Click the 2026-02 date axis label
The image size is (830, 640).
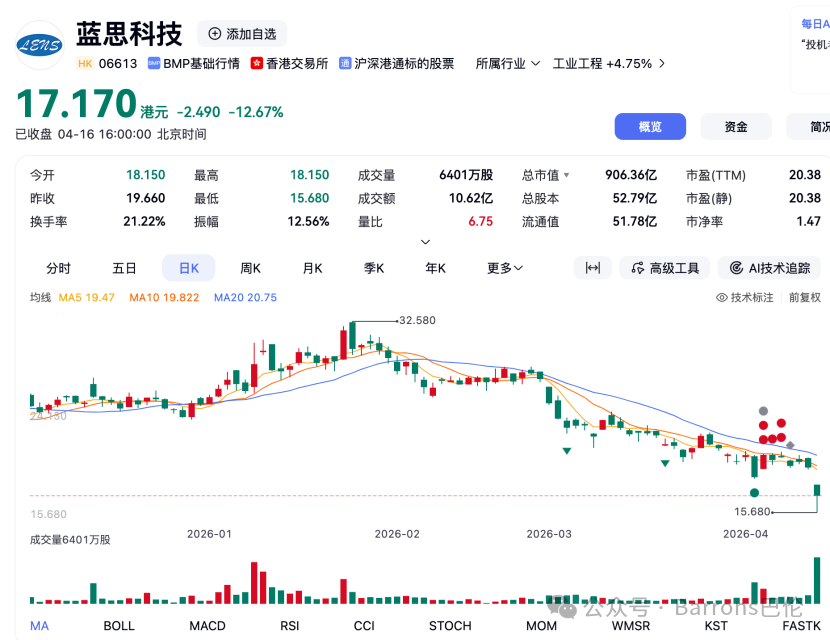[x=397, y=534]
